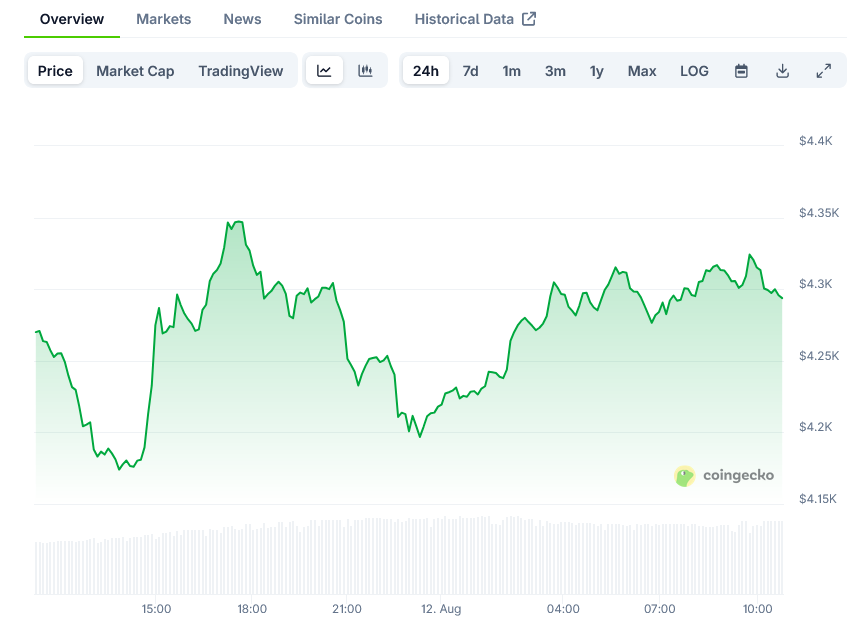Screen dimensions: 847x623
Task: Show Max time range
Action: tap(642, 71)
